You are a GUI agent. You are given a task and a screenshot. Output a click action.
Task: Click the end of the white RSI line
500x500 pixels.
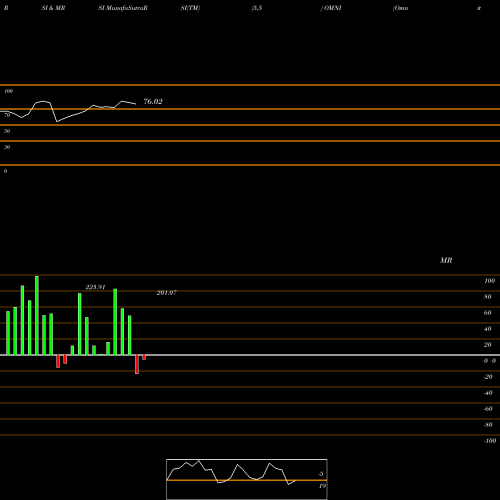click(135, 104)
